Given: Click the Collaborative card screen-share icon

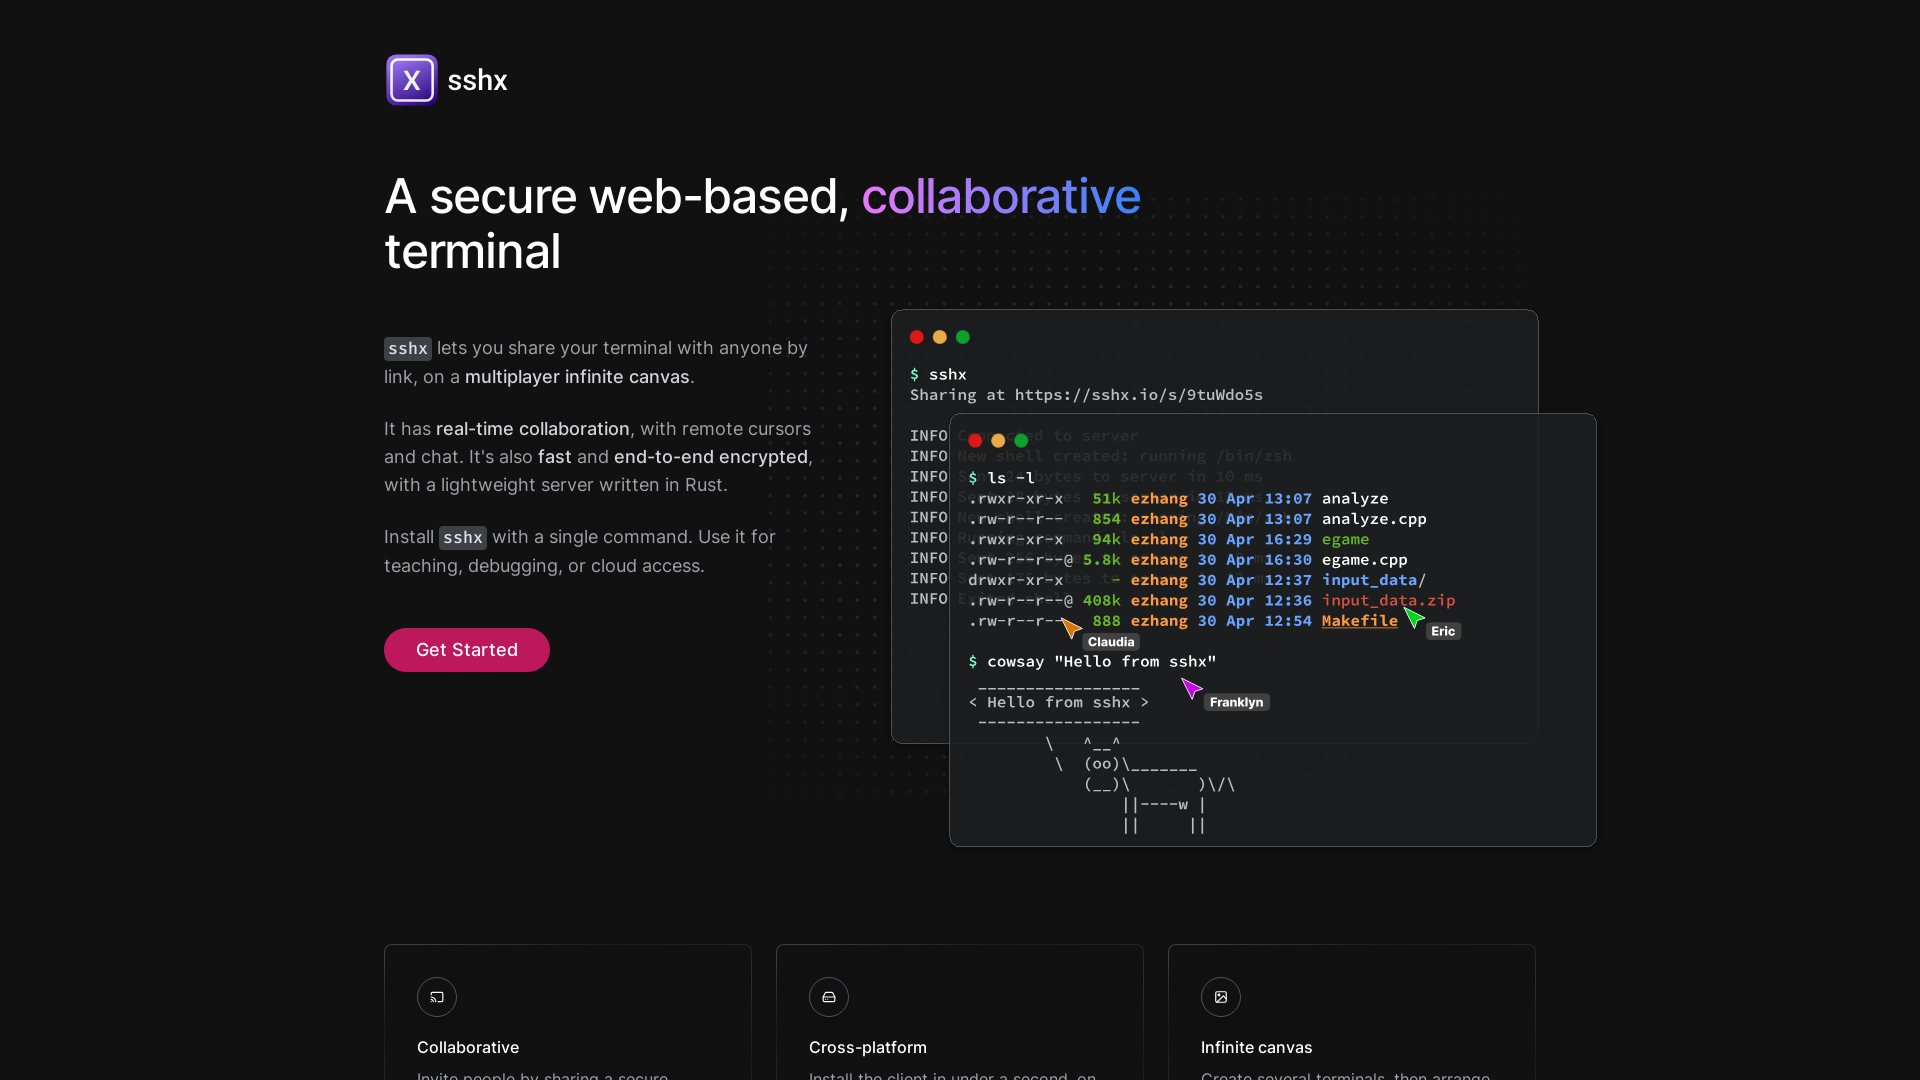Looking at the screenshot, I should pos(437,997).
